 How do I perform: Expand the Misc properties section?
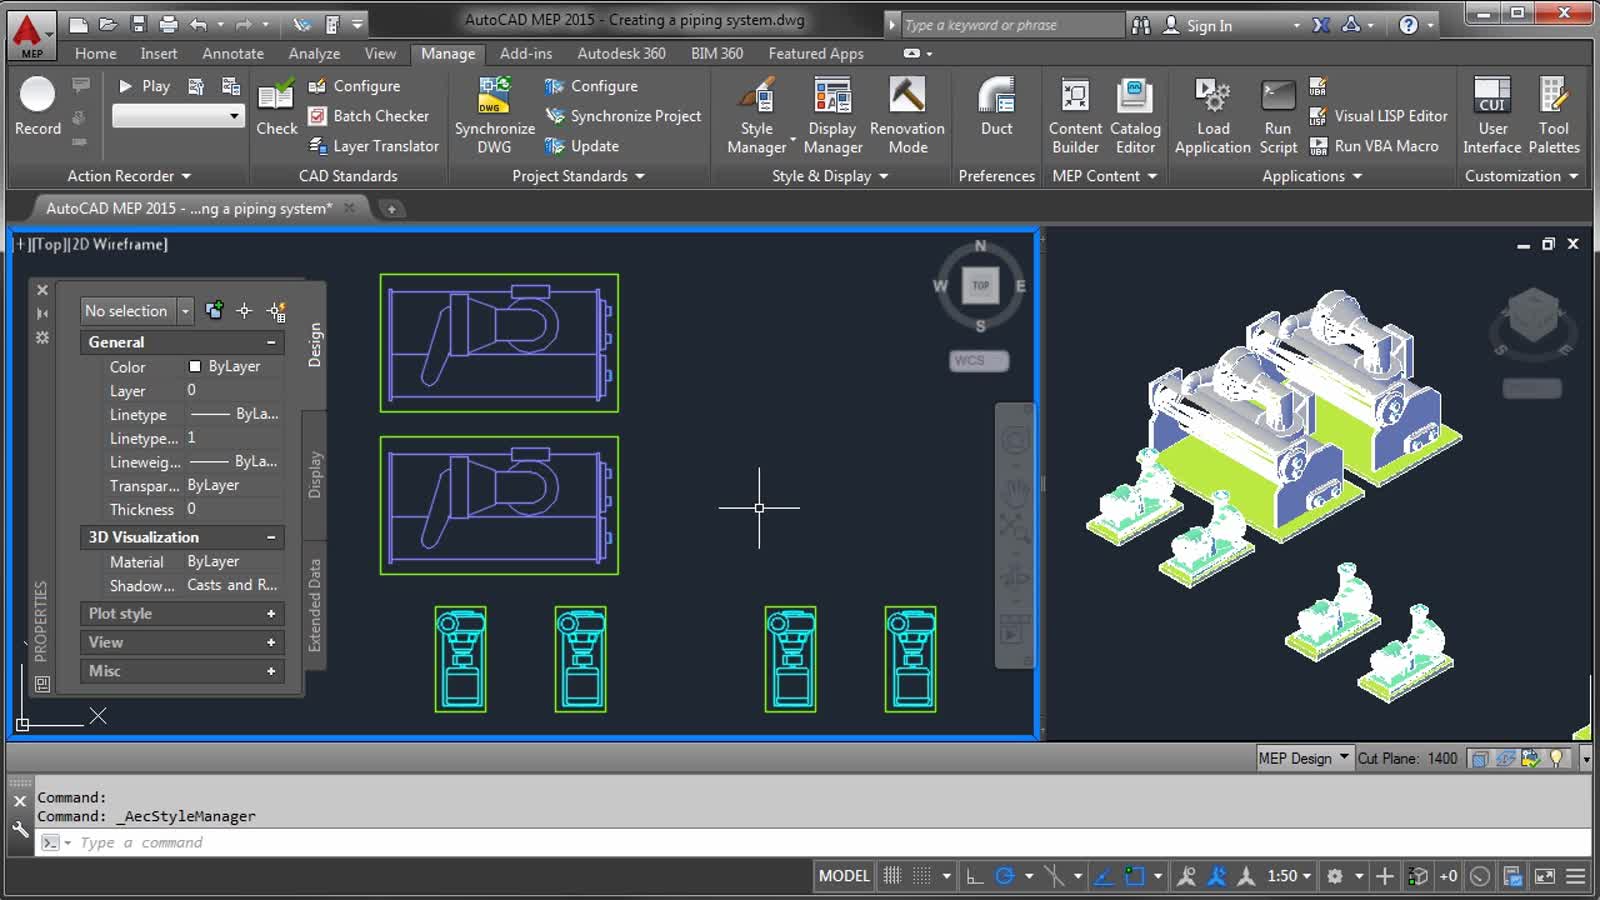pos(271,671)
